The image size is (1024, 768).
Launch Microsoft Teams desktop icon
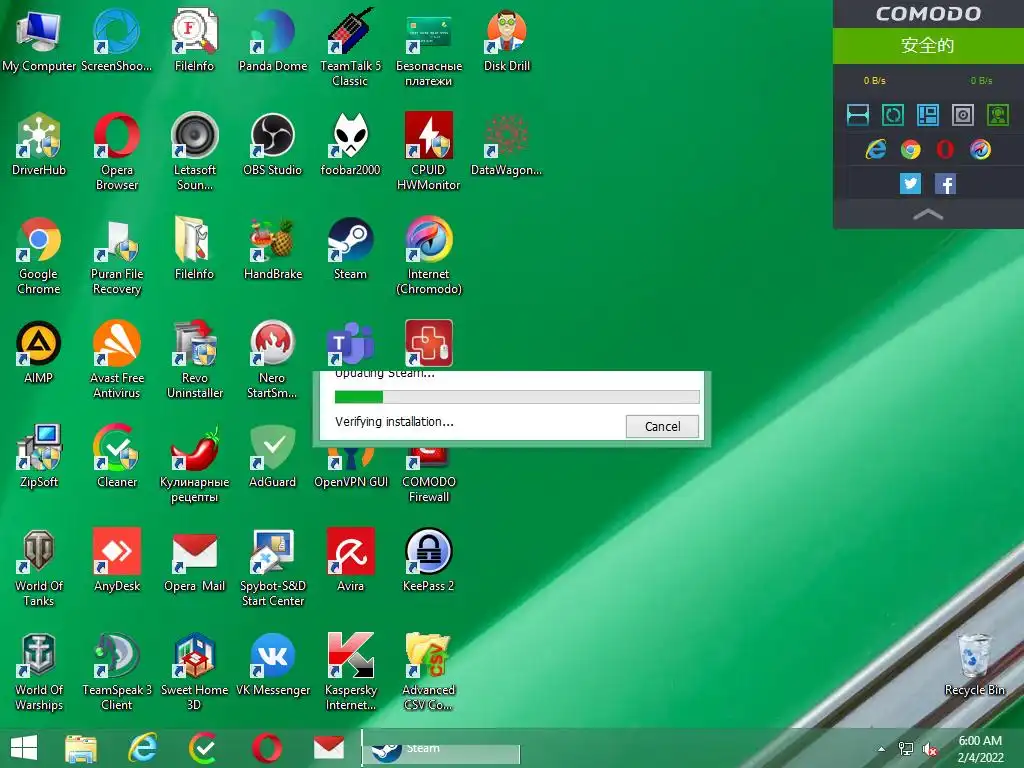pos(350,344)
